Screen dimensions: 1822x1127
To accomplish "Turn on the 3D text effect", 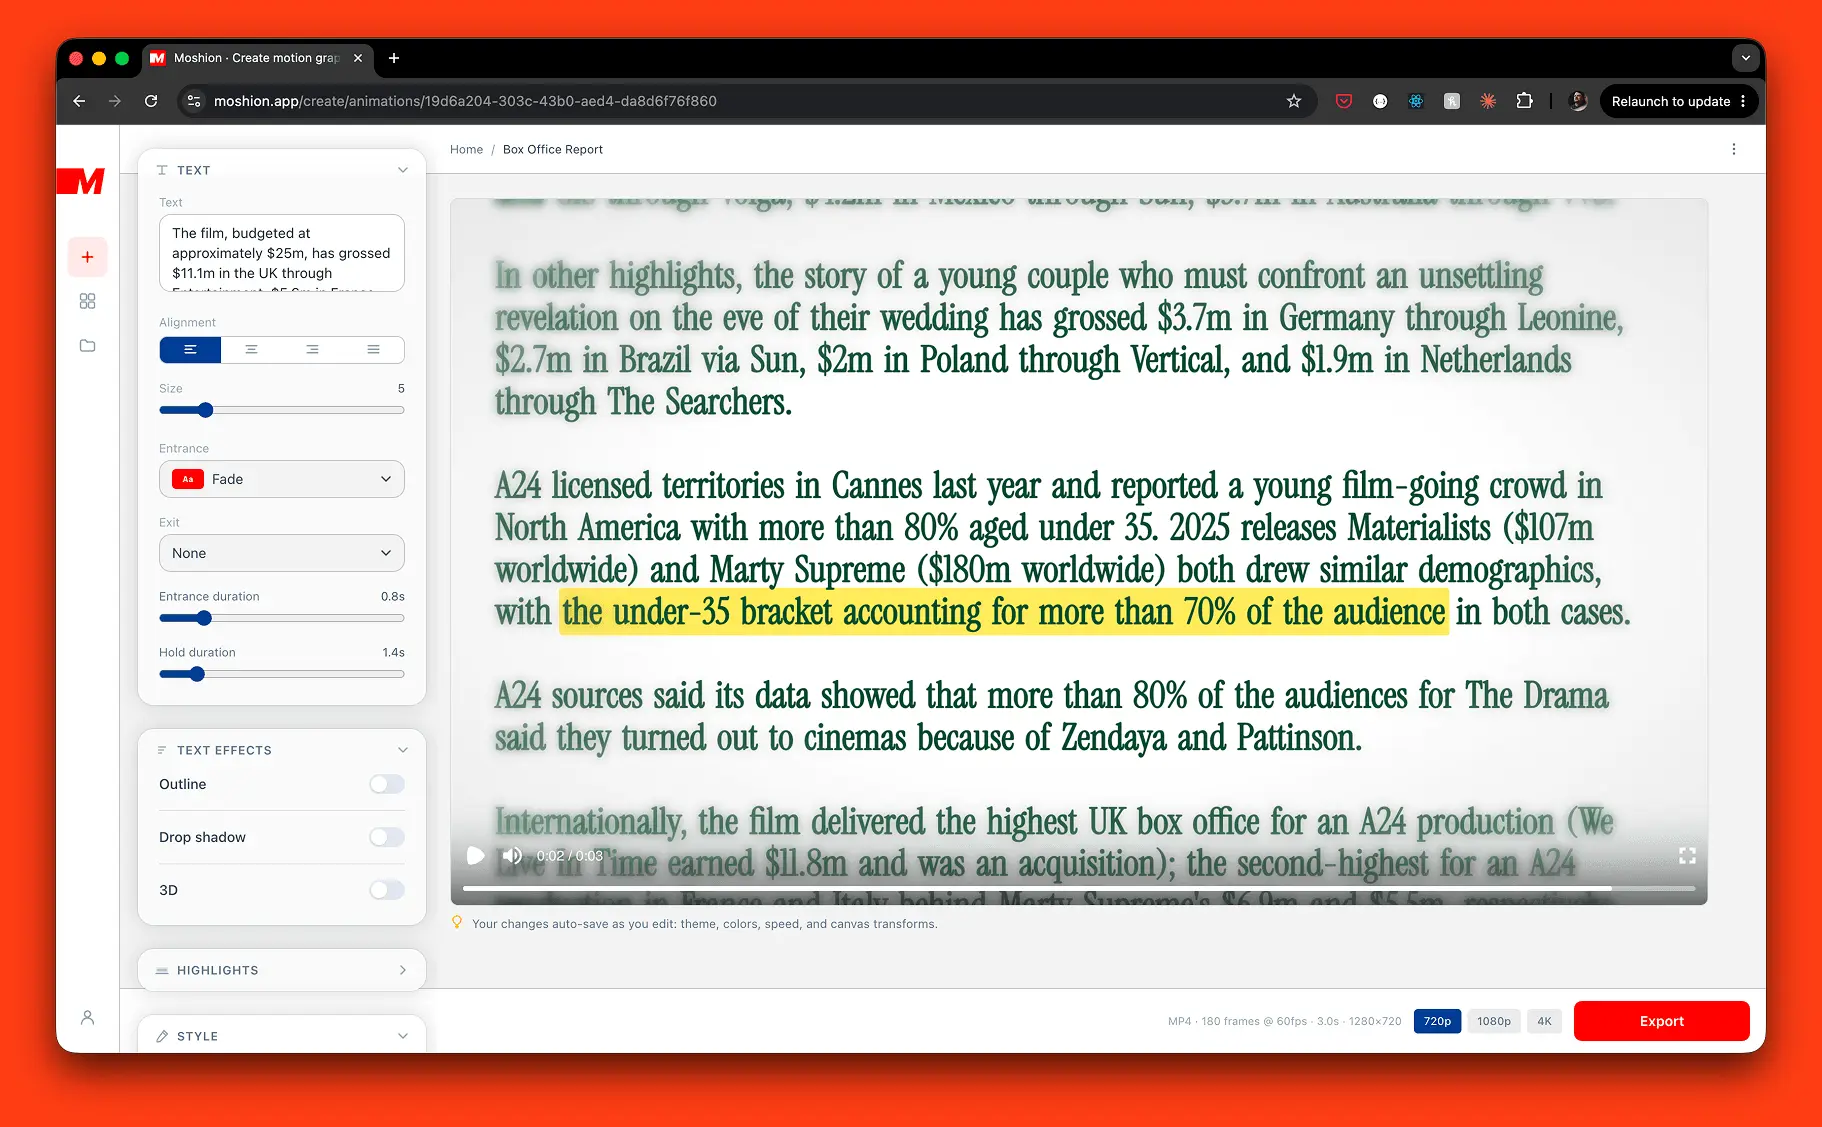I will [x=387, y=890].
